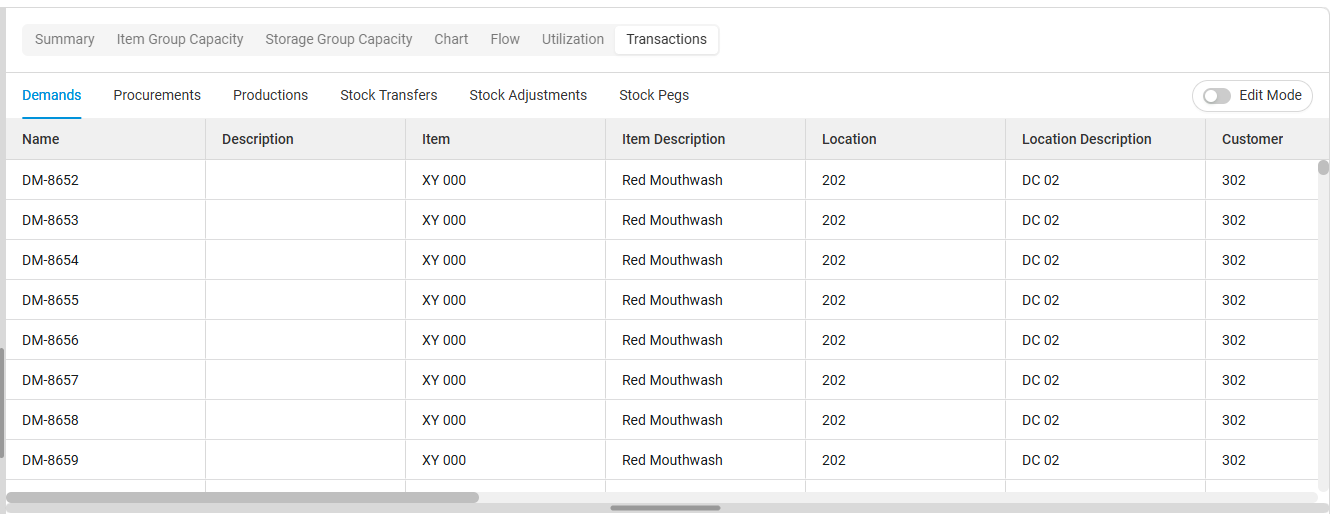
Task: Click the Item Description column header
Action: coord(706,140)
